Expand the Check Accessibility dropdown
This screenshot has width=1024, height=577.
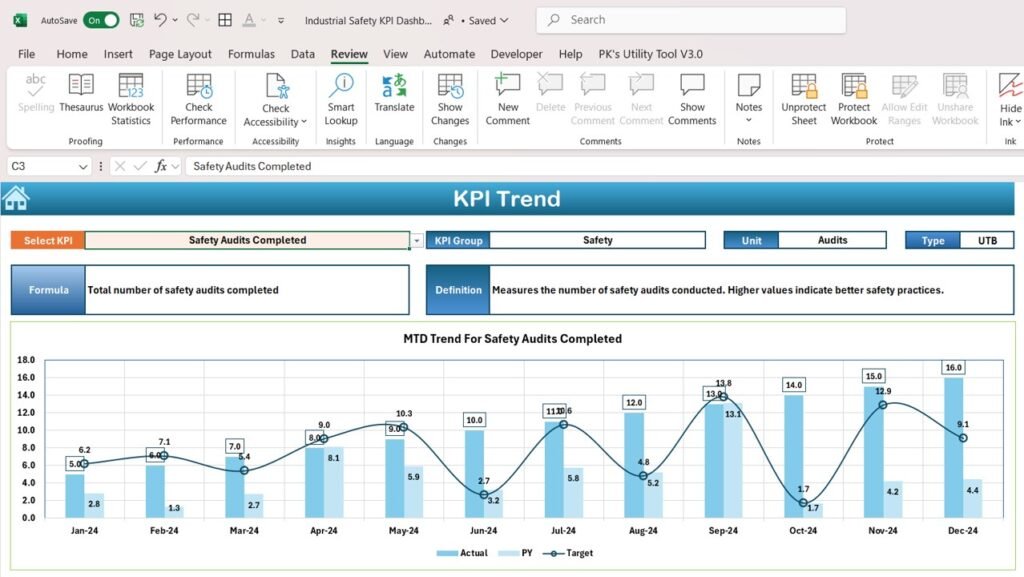[304, 121]
